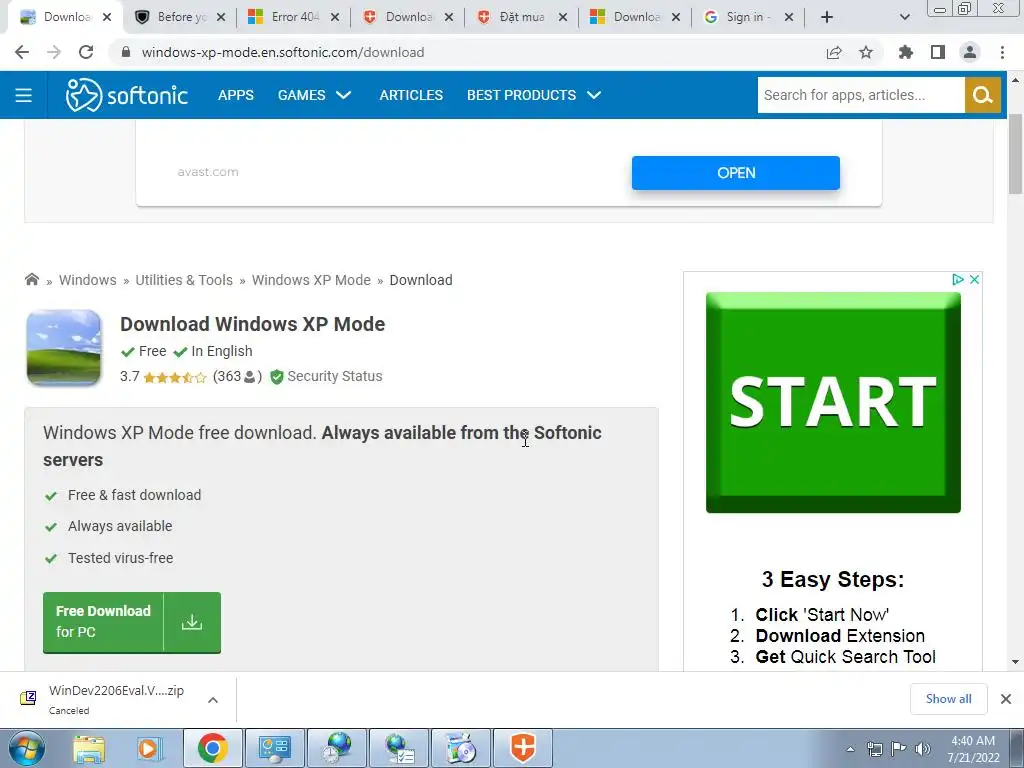Click the orange search magnifier button
This screenshot has height=768, width=1024.
[x=983, y=95]
